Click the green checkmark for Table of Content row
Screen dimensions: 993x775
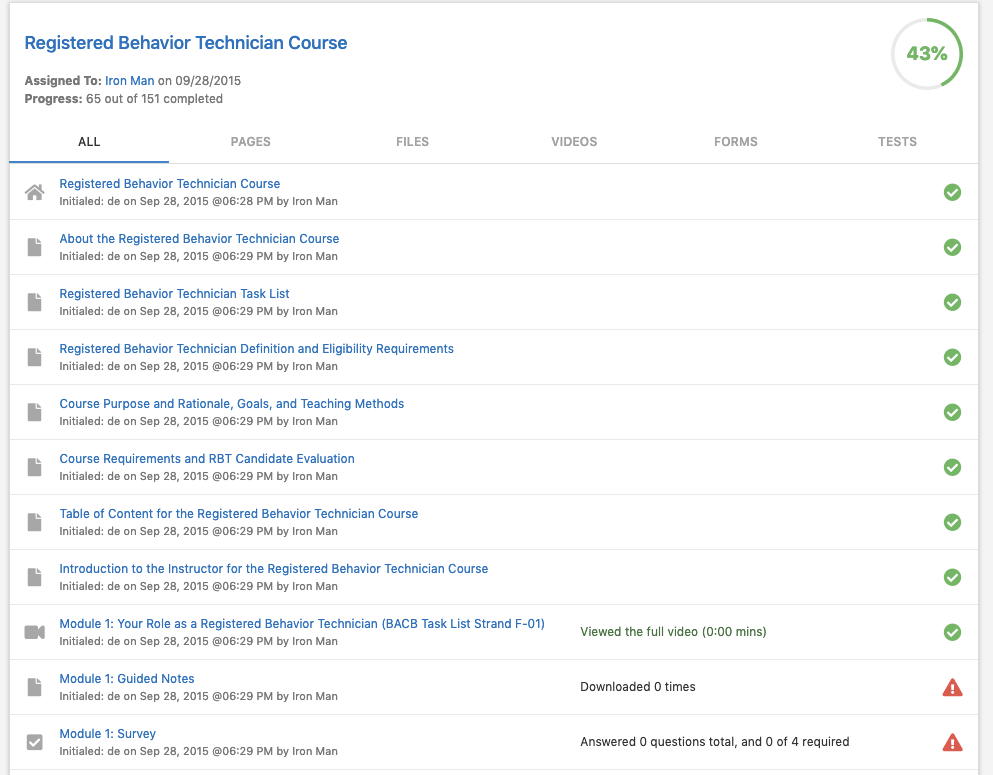click(952, 522)
